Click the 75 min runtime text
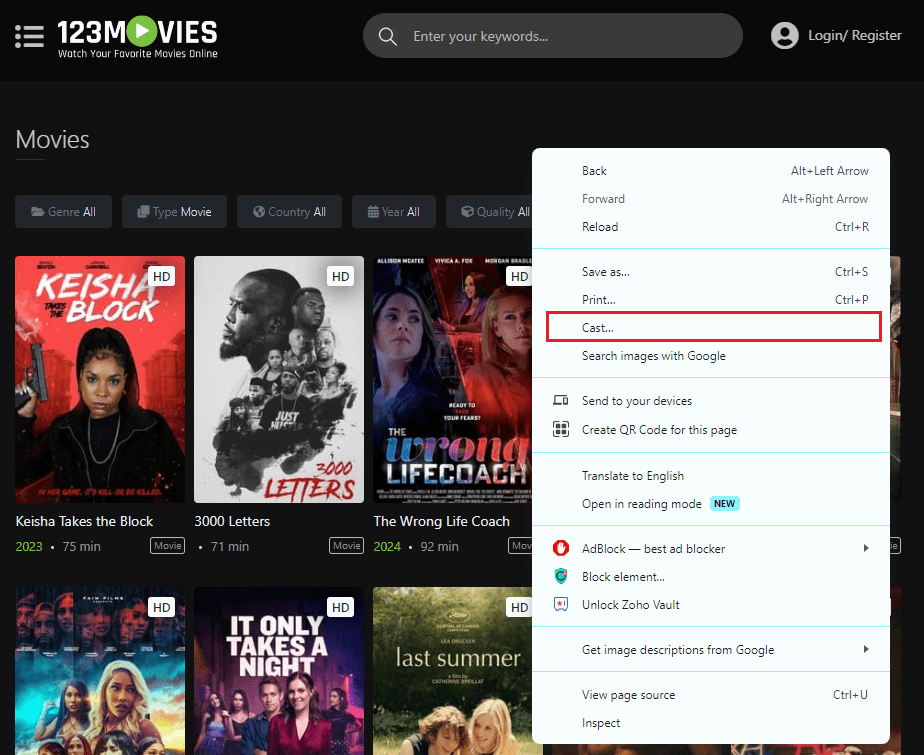924x755 pixels. (x=81, y=546)
